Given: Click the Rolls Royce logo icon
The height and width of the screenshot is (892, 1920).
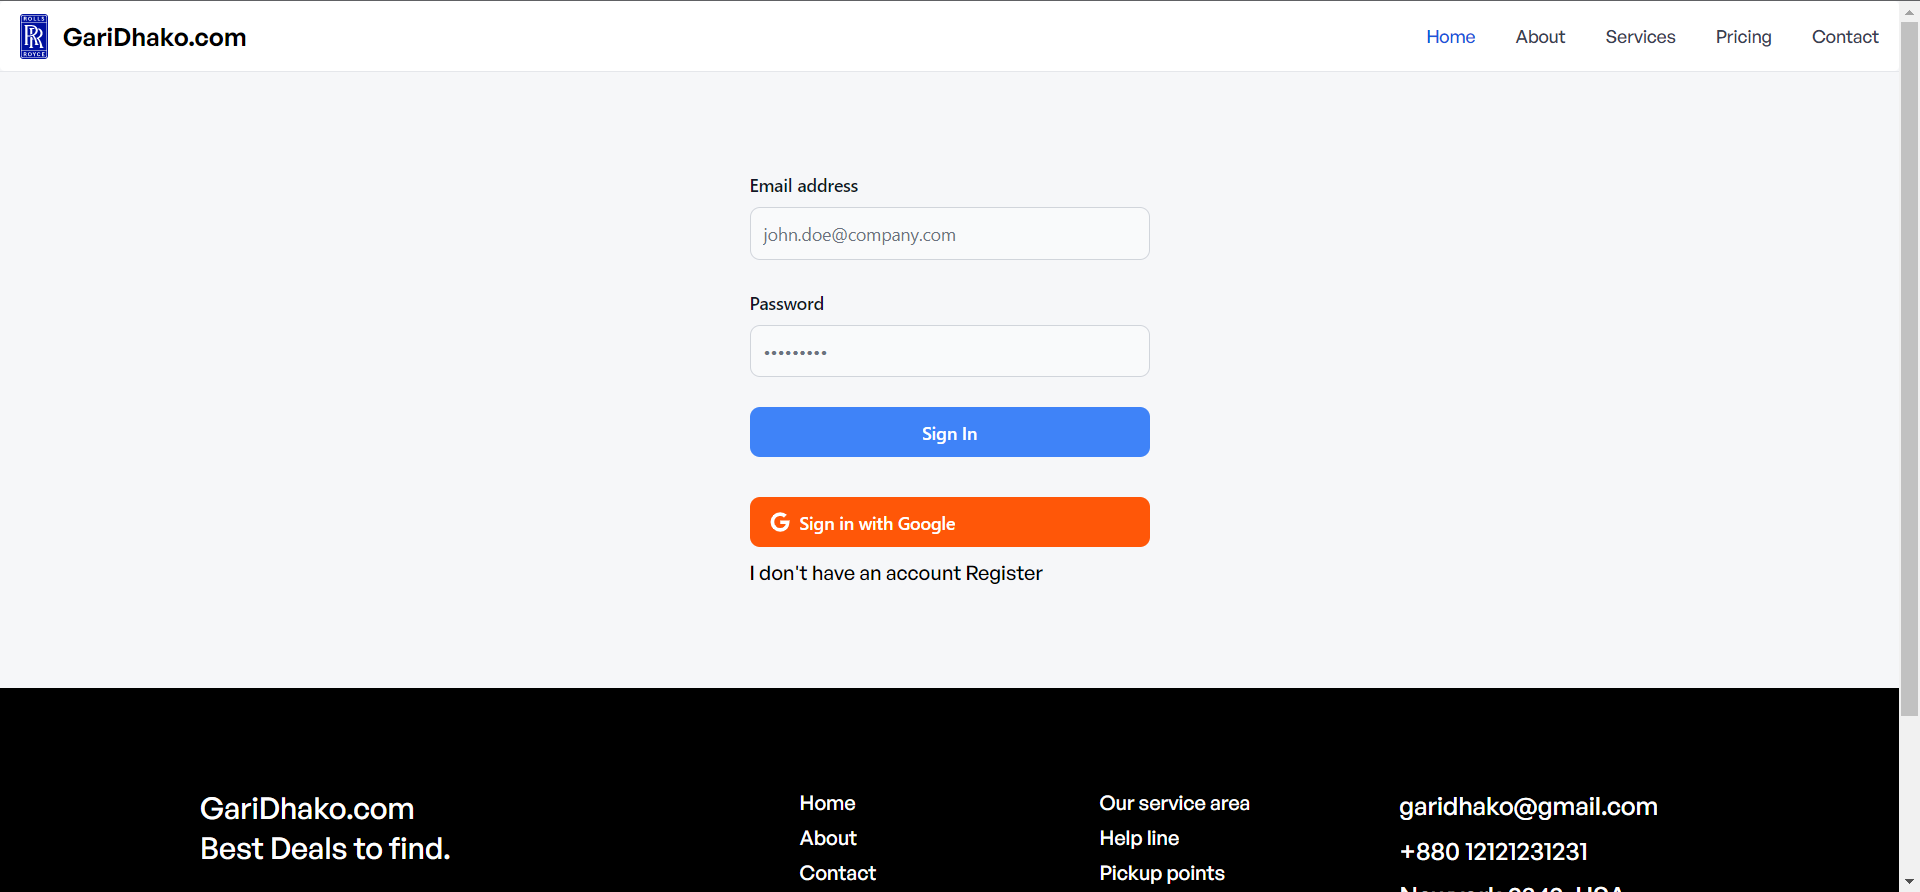Looking at the screenshot, I should click(34, 36).
